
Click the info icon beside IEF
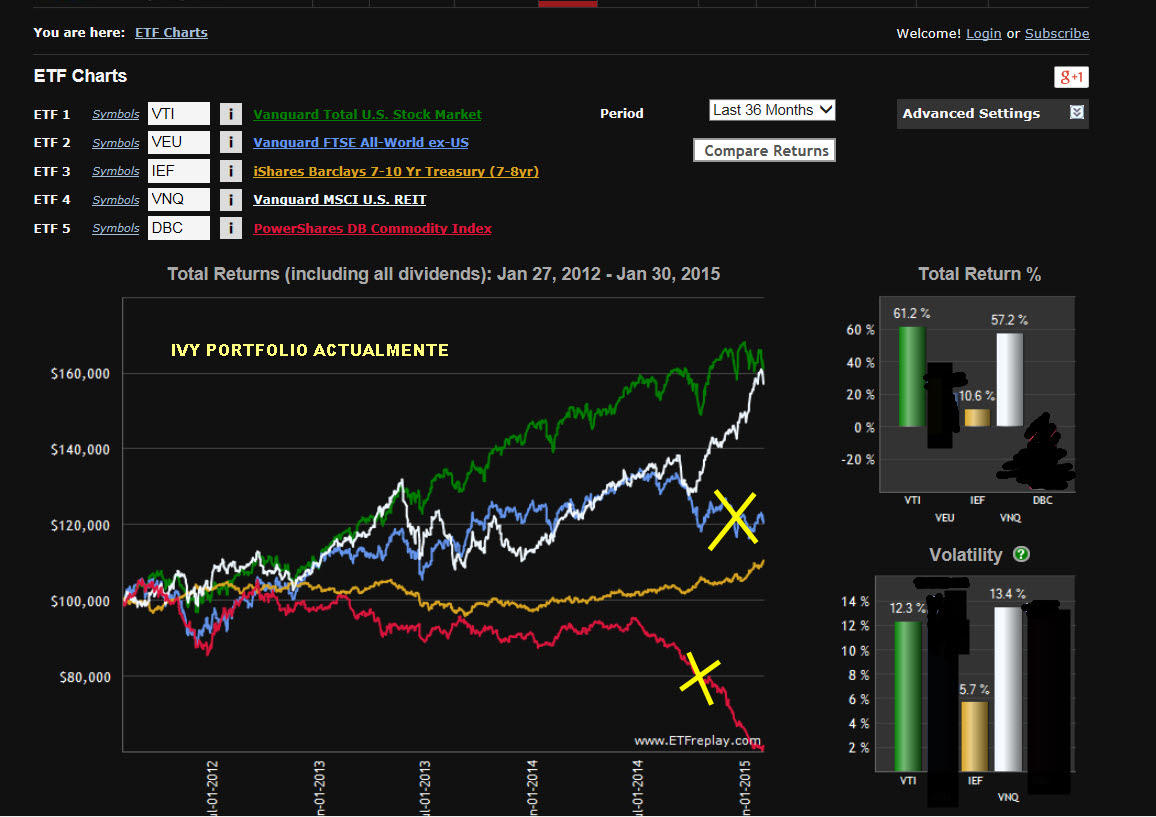[230, 171]
